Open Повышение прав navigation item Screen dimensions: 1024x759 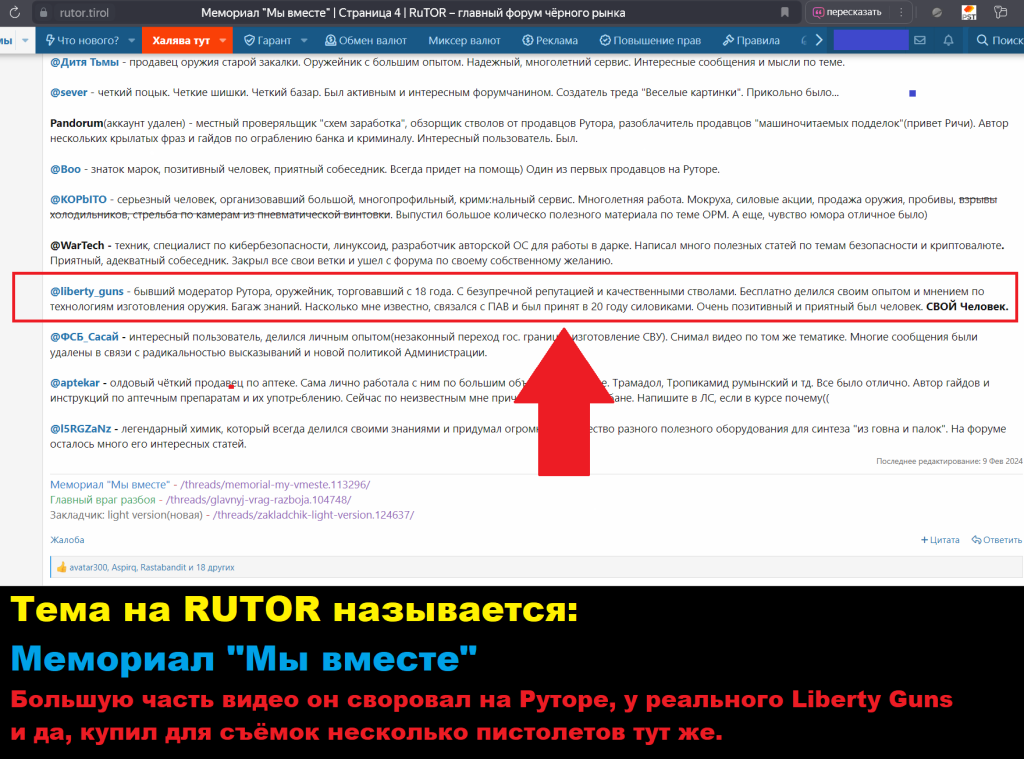point(650,40)
